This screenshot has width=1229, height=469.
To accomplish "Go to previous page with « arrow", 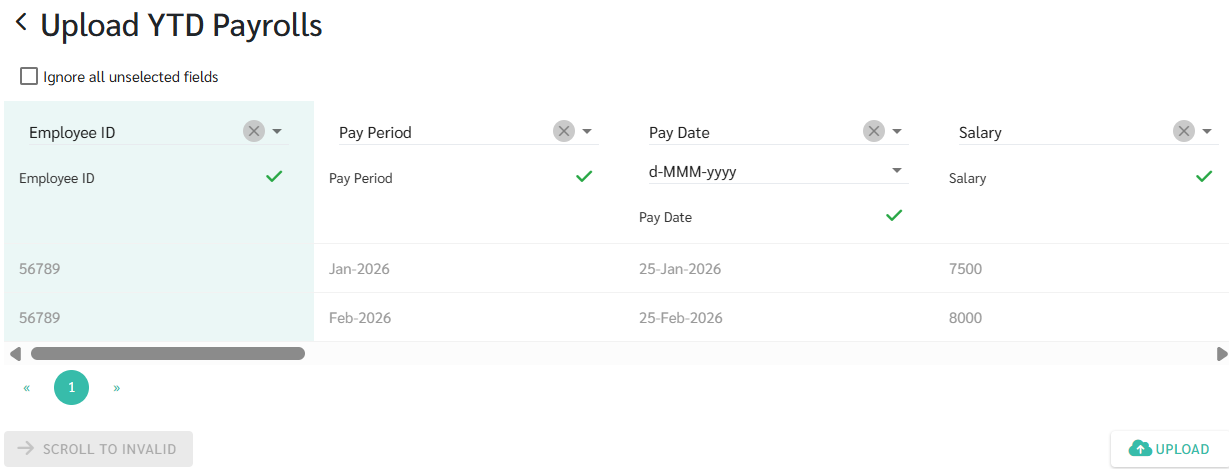I will (x=27, y=387).
